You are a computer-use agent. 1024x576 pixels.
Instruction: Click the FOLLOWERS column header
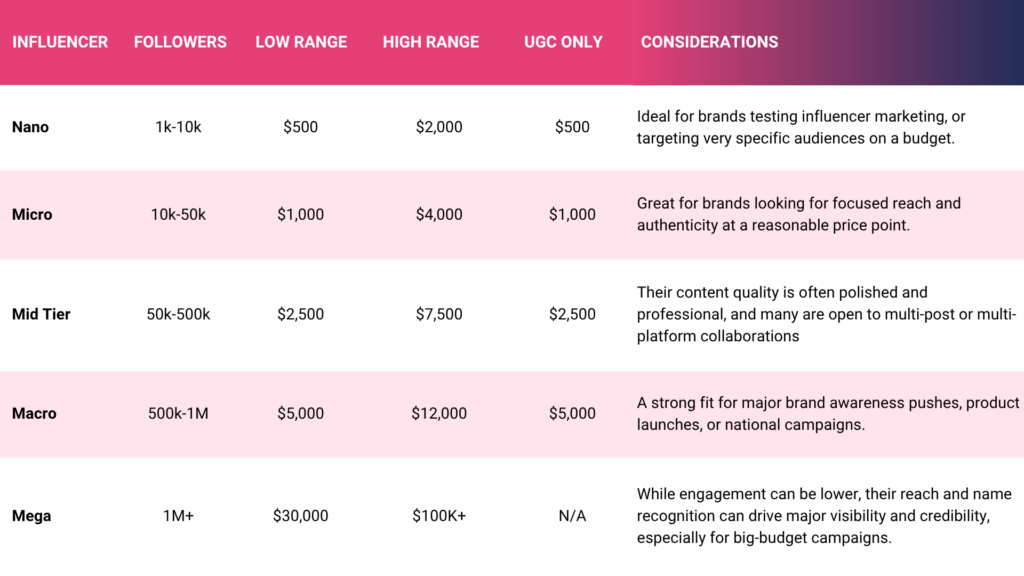click(180, 42)
